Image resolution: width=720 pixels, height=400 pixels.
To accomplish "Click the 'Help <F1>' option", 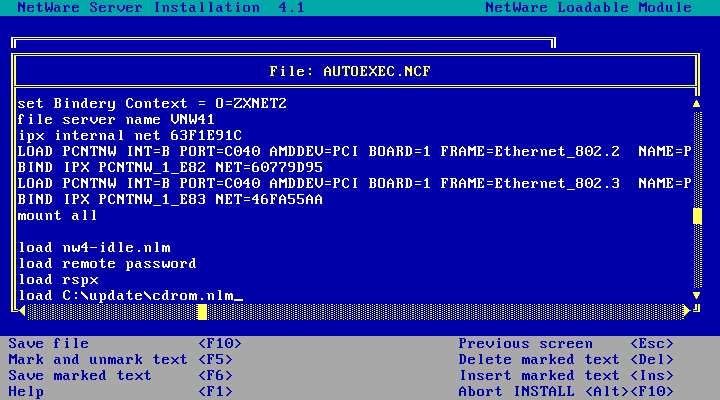I will tap(120, 392).
